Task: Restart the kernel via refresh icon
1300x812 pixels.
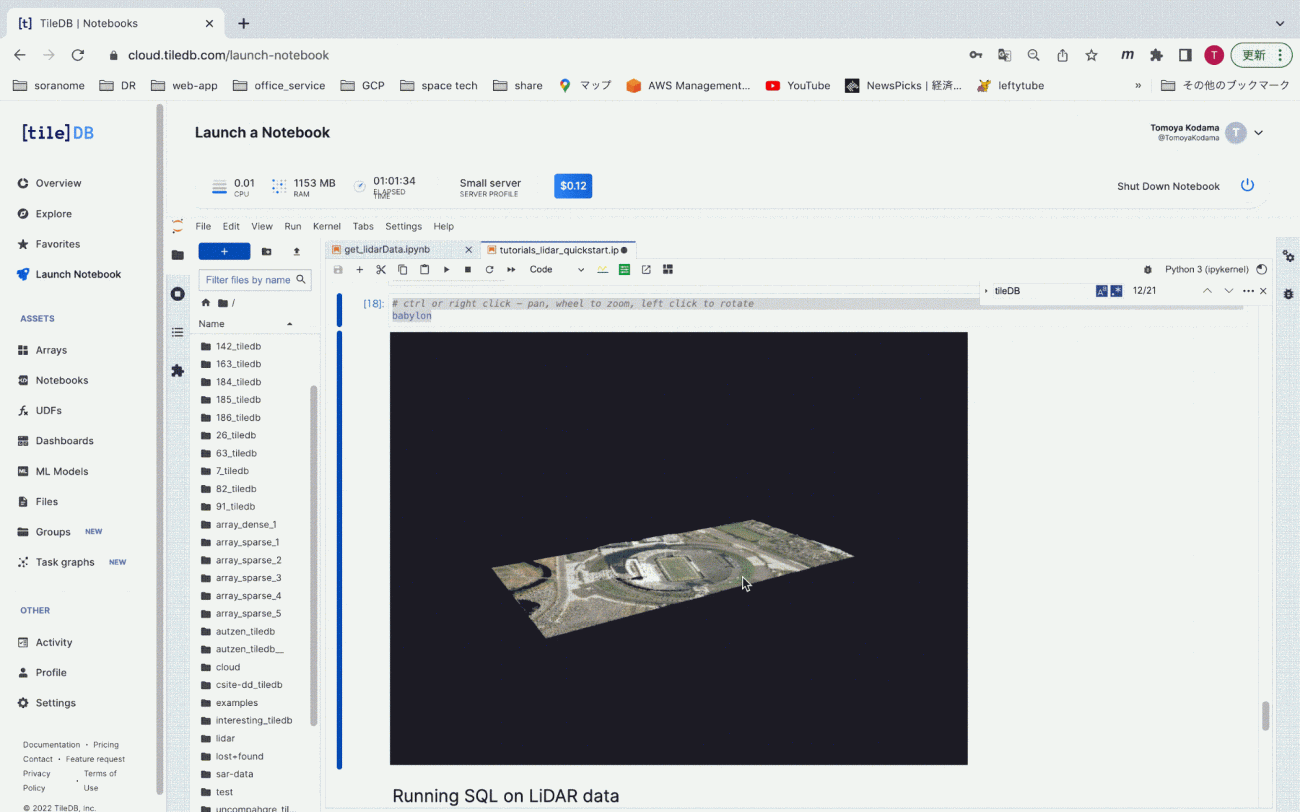Action: coord(489,269)
